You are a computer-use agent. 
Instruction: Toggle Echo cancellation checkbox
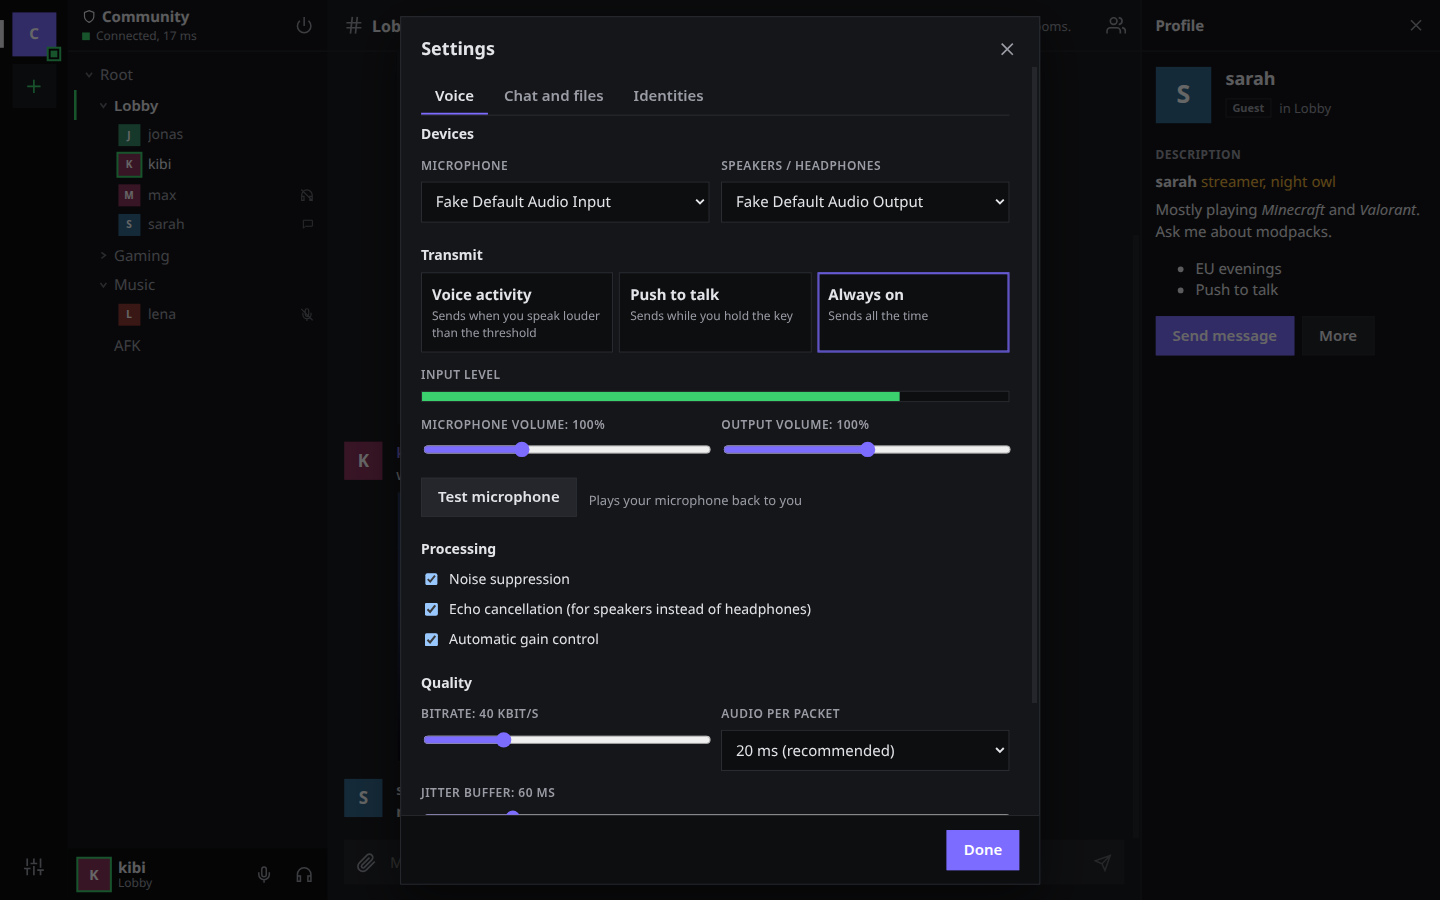[431, 609]
